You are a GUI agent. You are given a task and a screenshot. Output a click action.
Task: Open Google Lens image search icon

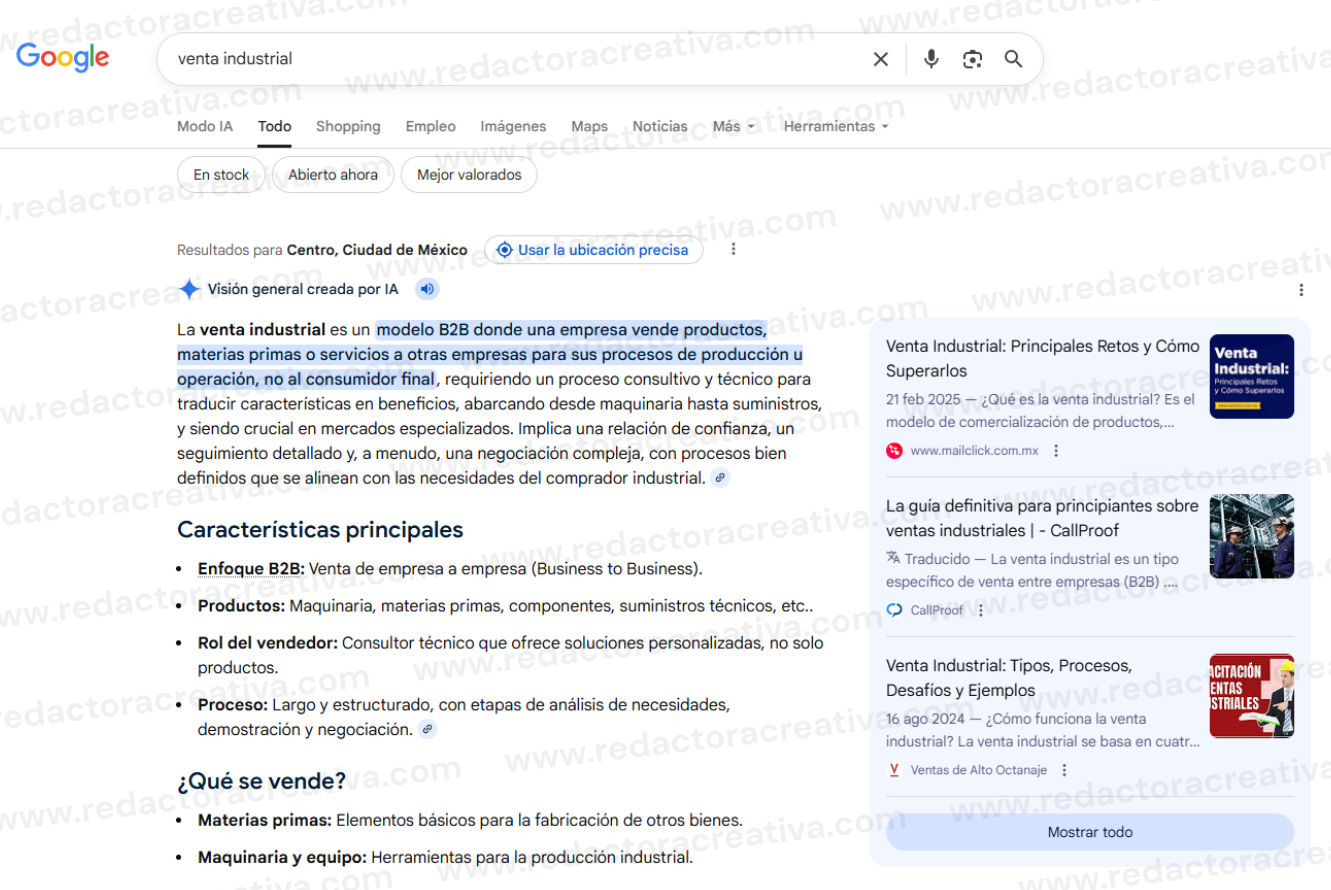[972, 59]
